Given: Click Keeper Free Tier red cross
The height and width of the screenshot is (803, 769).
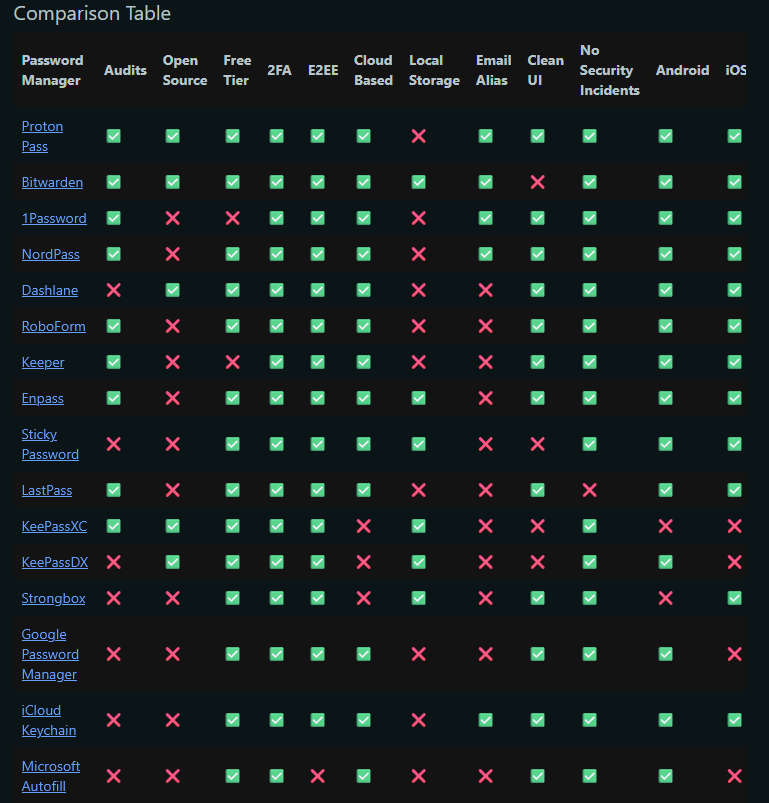Looking at the screenshot, I should [232, 362].
